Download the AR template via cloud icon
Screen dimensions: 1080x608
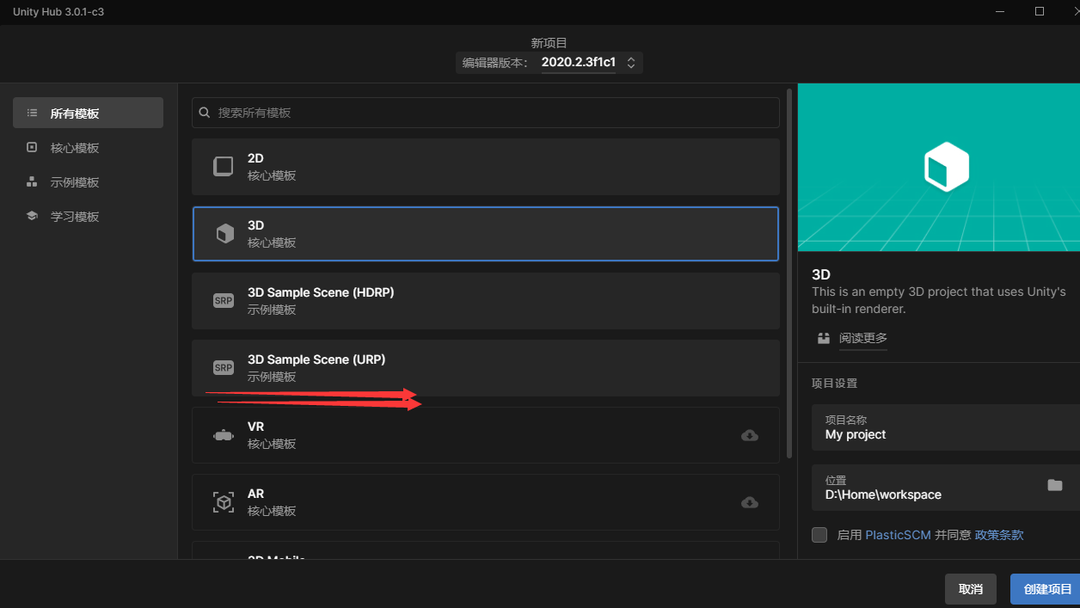[749, 502]
